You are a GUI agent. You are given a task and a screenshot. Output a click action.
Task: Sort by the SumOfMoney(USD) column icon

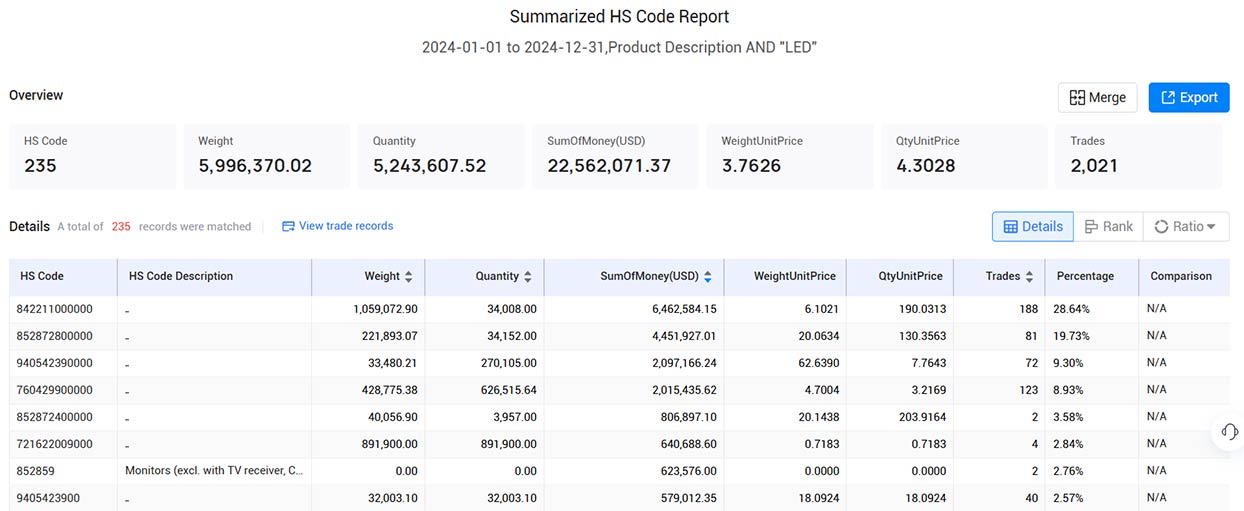pyautogui.click(x=708, y=276)
